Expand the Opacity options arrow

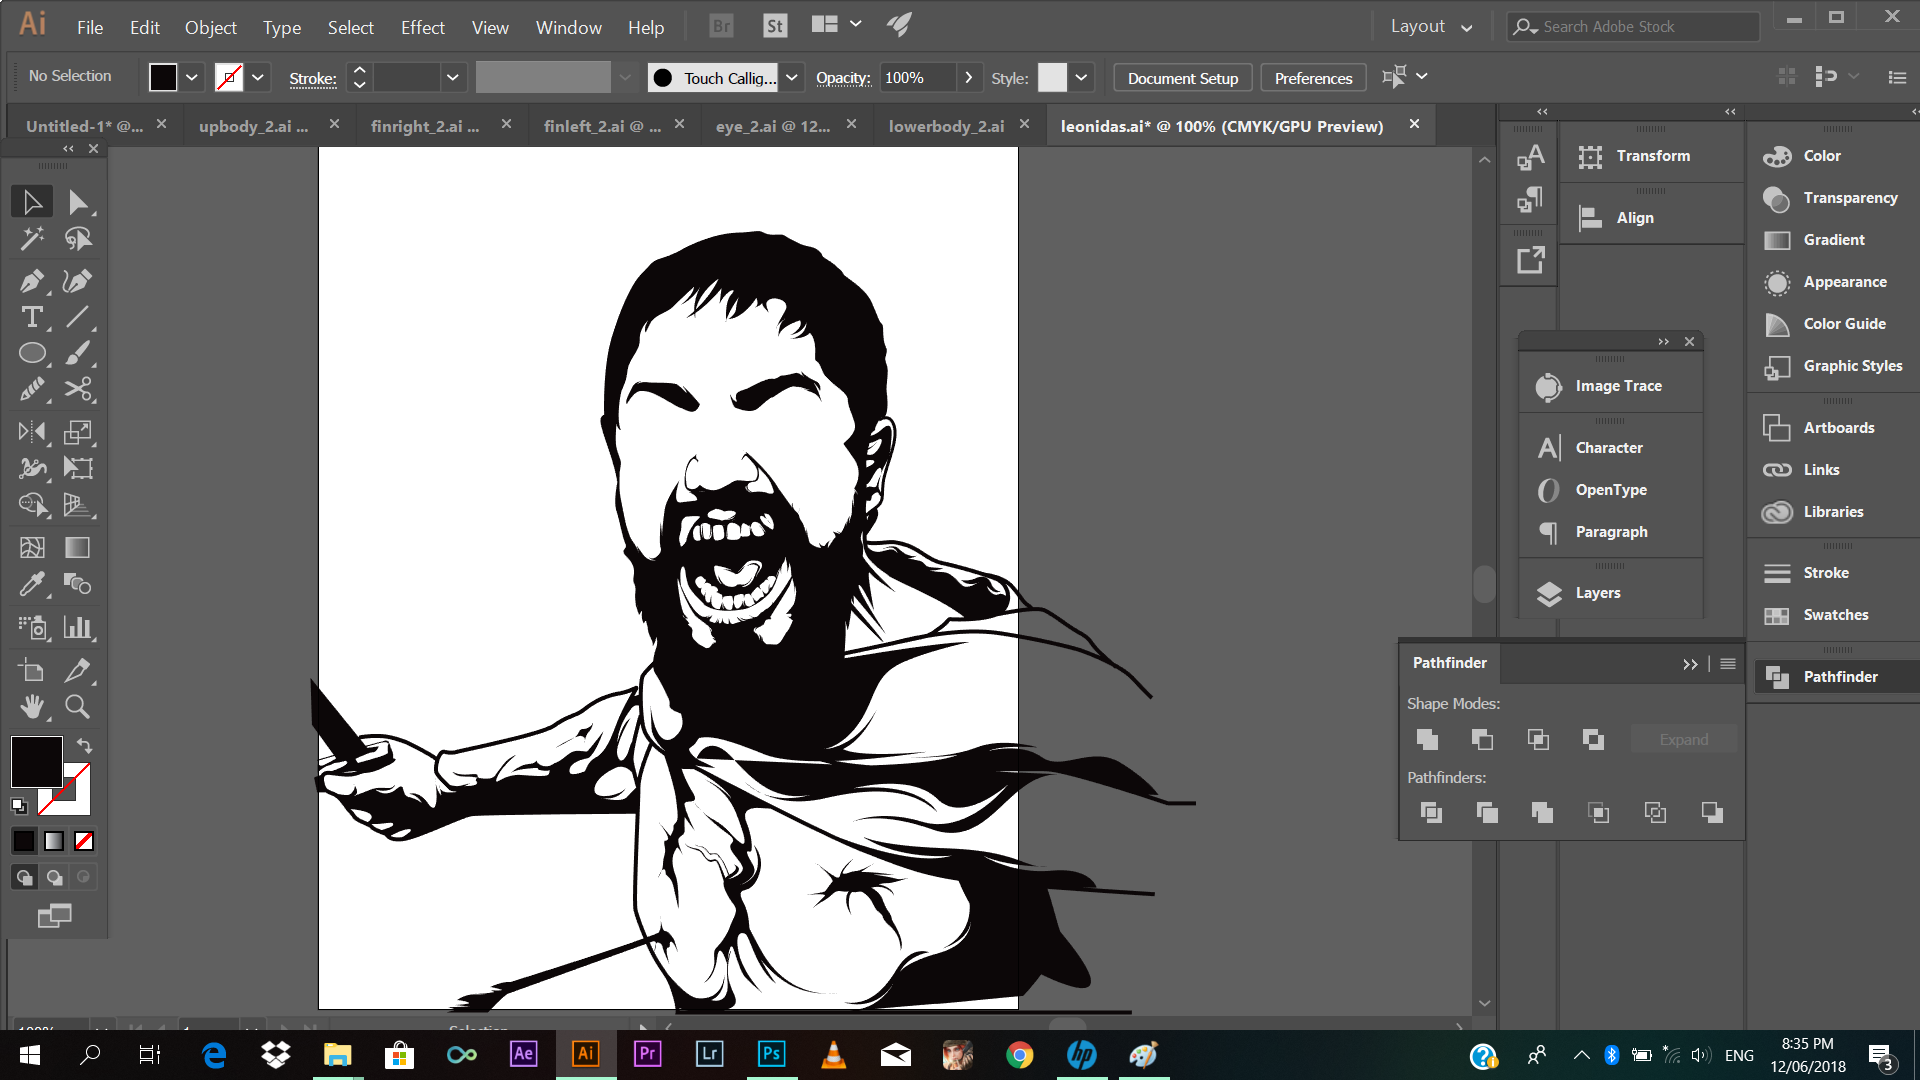pyautogui.click(x=967, y=78)
